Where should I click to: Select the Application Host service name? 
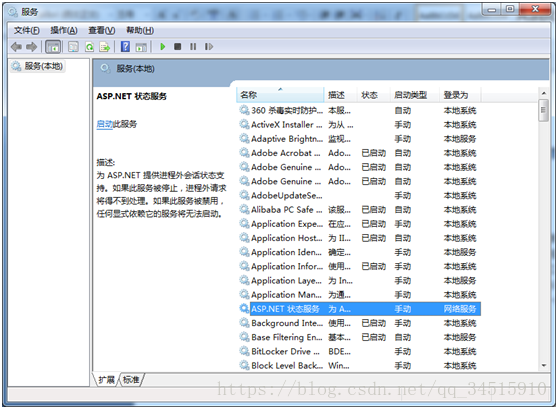pos(286,238)
